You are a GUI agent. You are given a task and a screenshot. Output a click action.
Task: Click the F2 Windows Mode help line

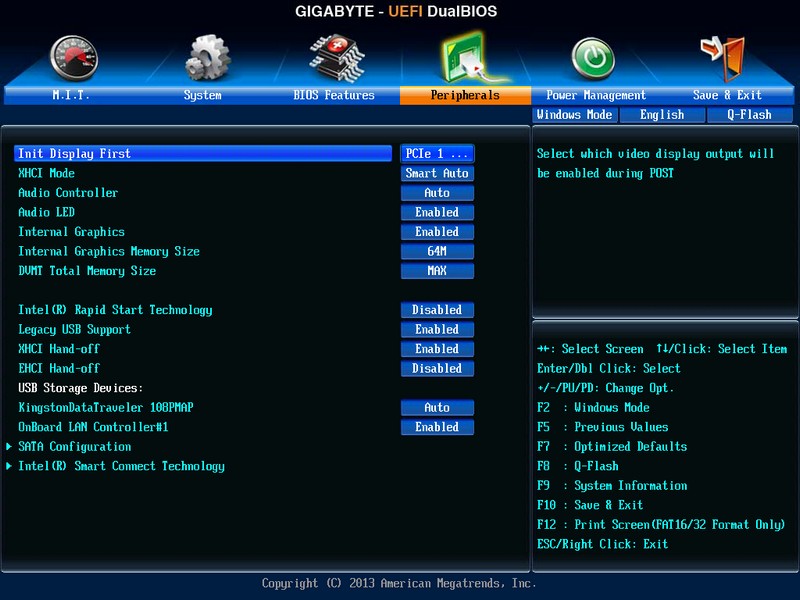click(x=593, y=408)
